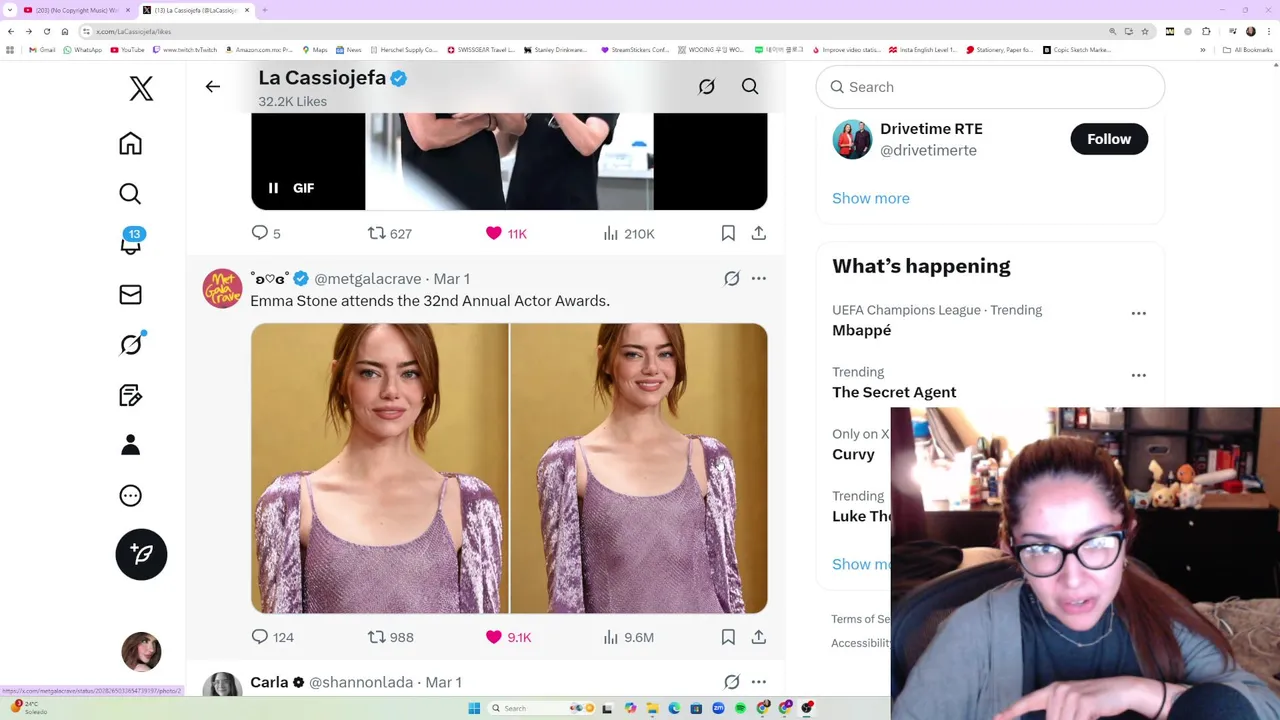Open a new browser tab
Screen dimensions: 1280x720
[265, 10]
